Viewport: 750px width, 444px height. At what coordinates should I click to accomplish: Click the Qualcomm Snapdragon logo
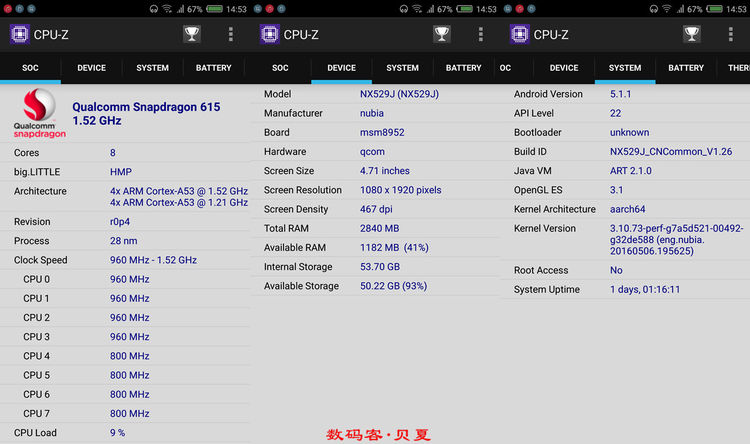[39, 113]
